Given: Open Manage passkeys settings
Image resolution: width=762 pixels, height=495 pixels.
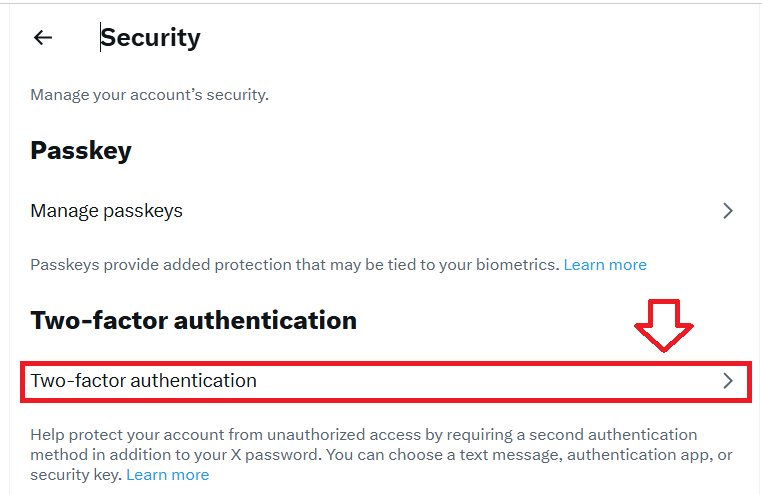Looking at the screenshot, I should point(107,211).
